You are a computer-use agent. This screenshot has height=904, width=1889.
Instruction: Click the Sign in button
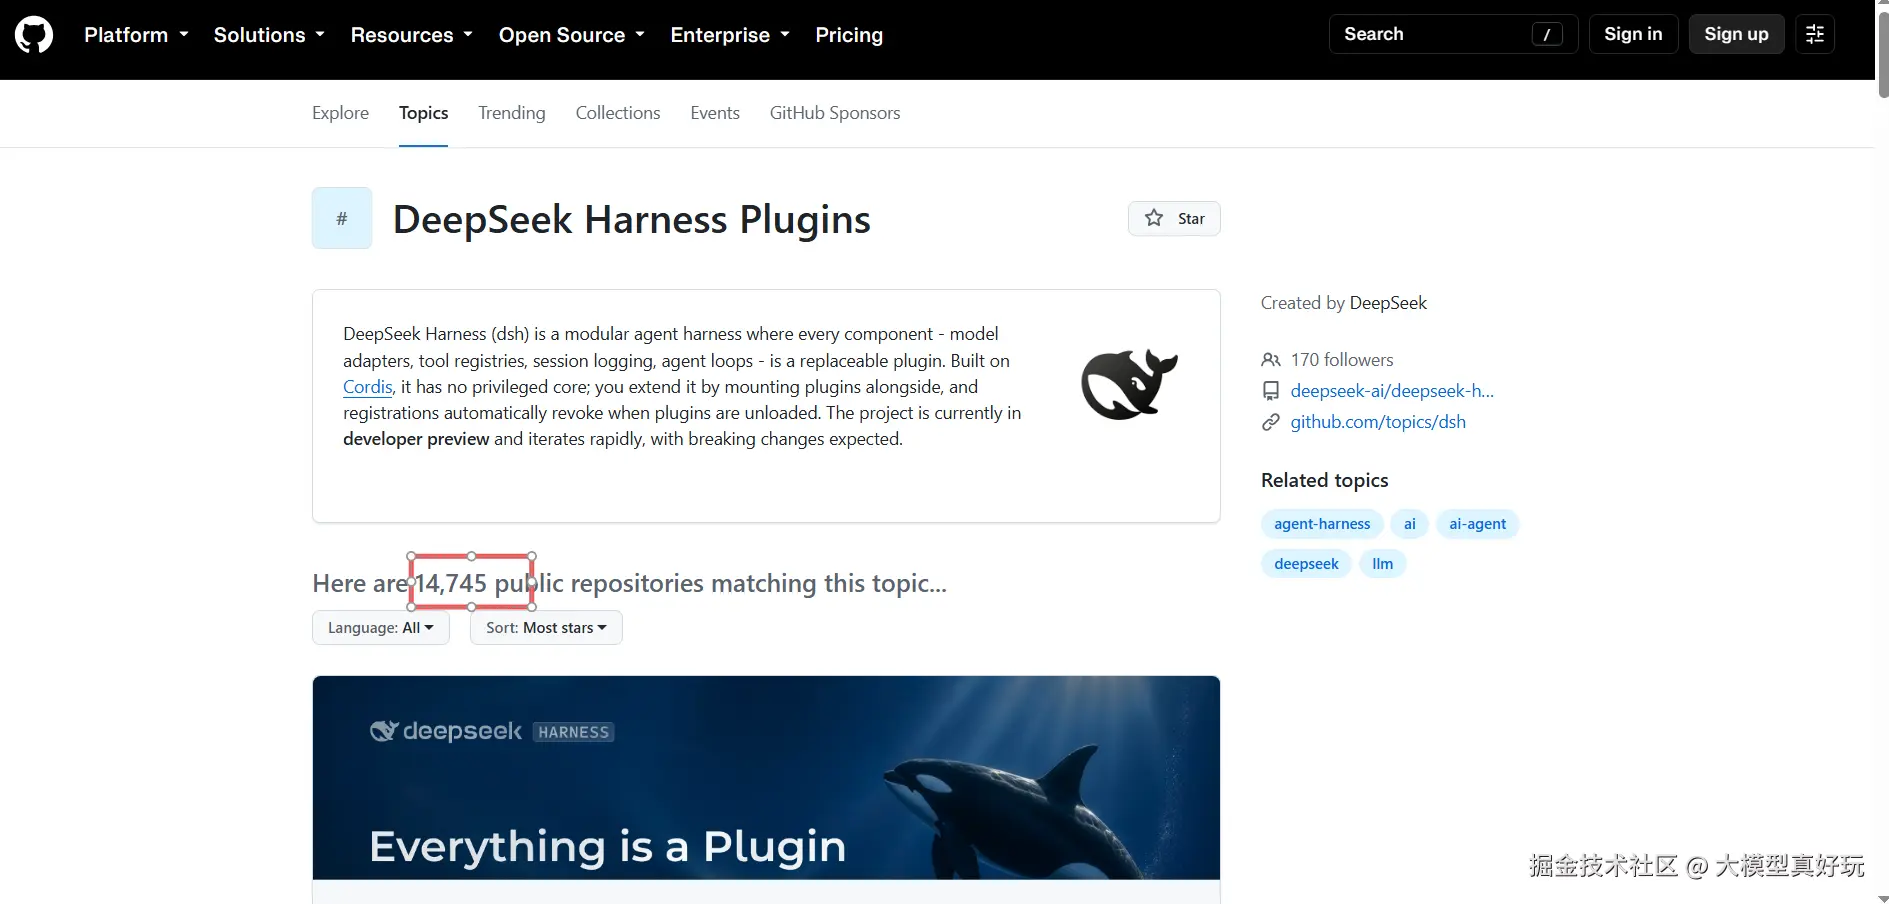[x=1633, y=34]
